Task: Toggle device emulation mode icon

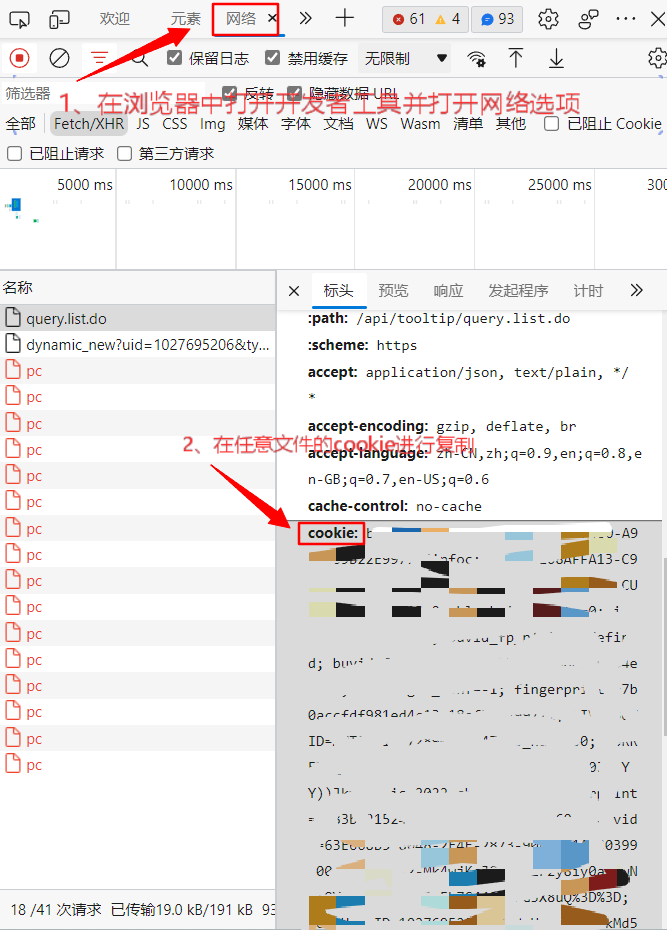Action: 59,20
